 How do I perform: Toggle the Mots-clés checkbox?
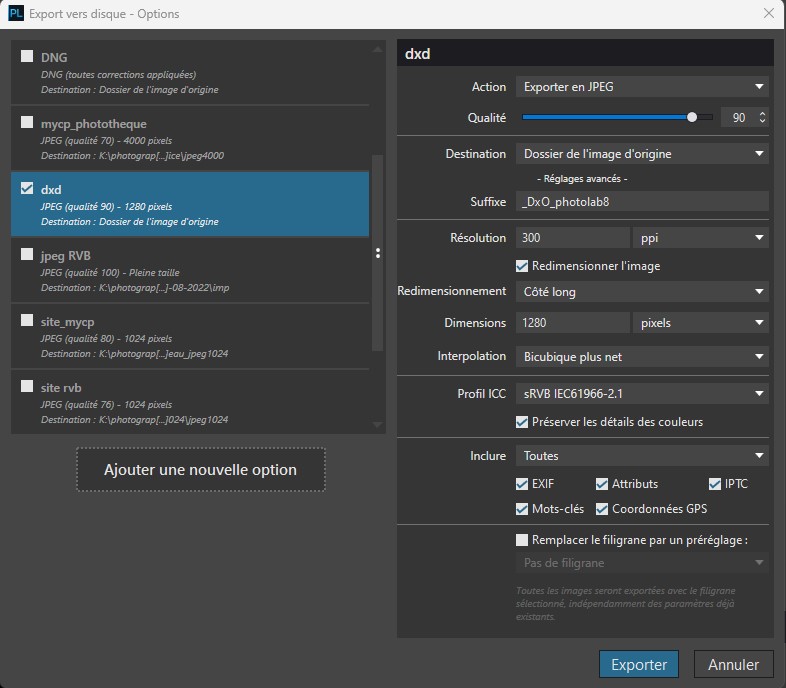522,509
